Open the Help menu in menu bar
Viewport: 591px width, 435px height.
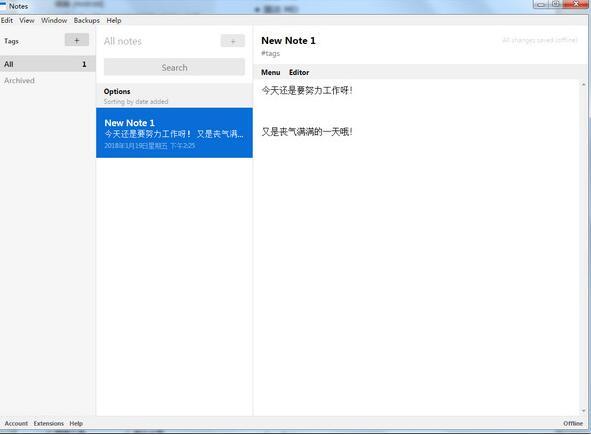114,20
